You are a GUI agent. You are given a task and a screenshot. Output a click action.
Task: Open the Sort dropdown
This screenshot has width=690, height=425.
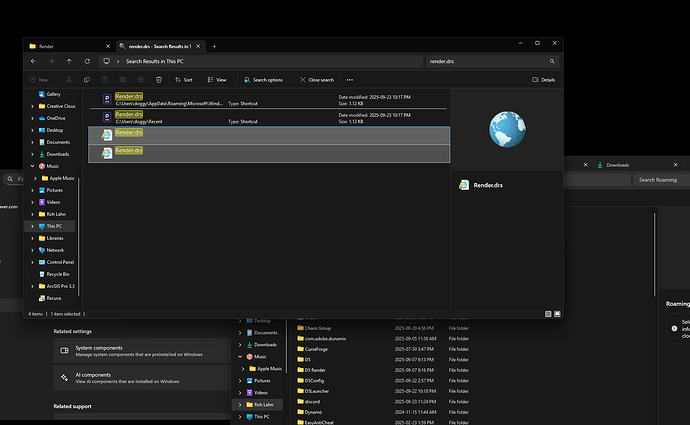click(182, 79)
